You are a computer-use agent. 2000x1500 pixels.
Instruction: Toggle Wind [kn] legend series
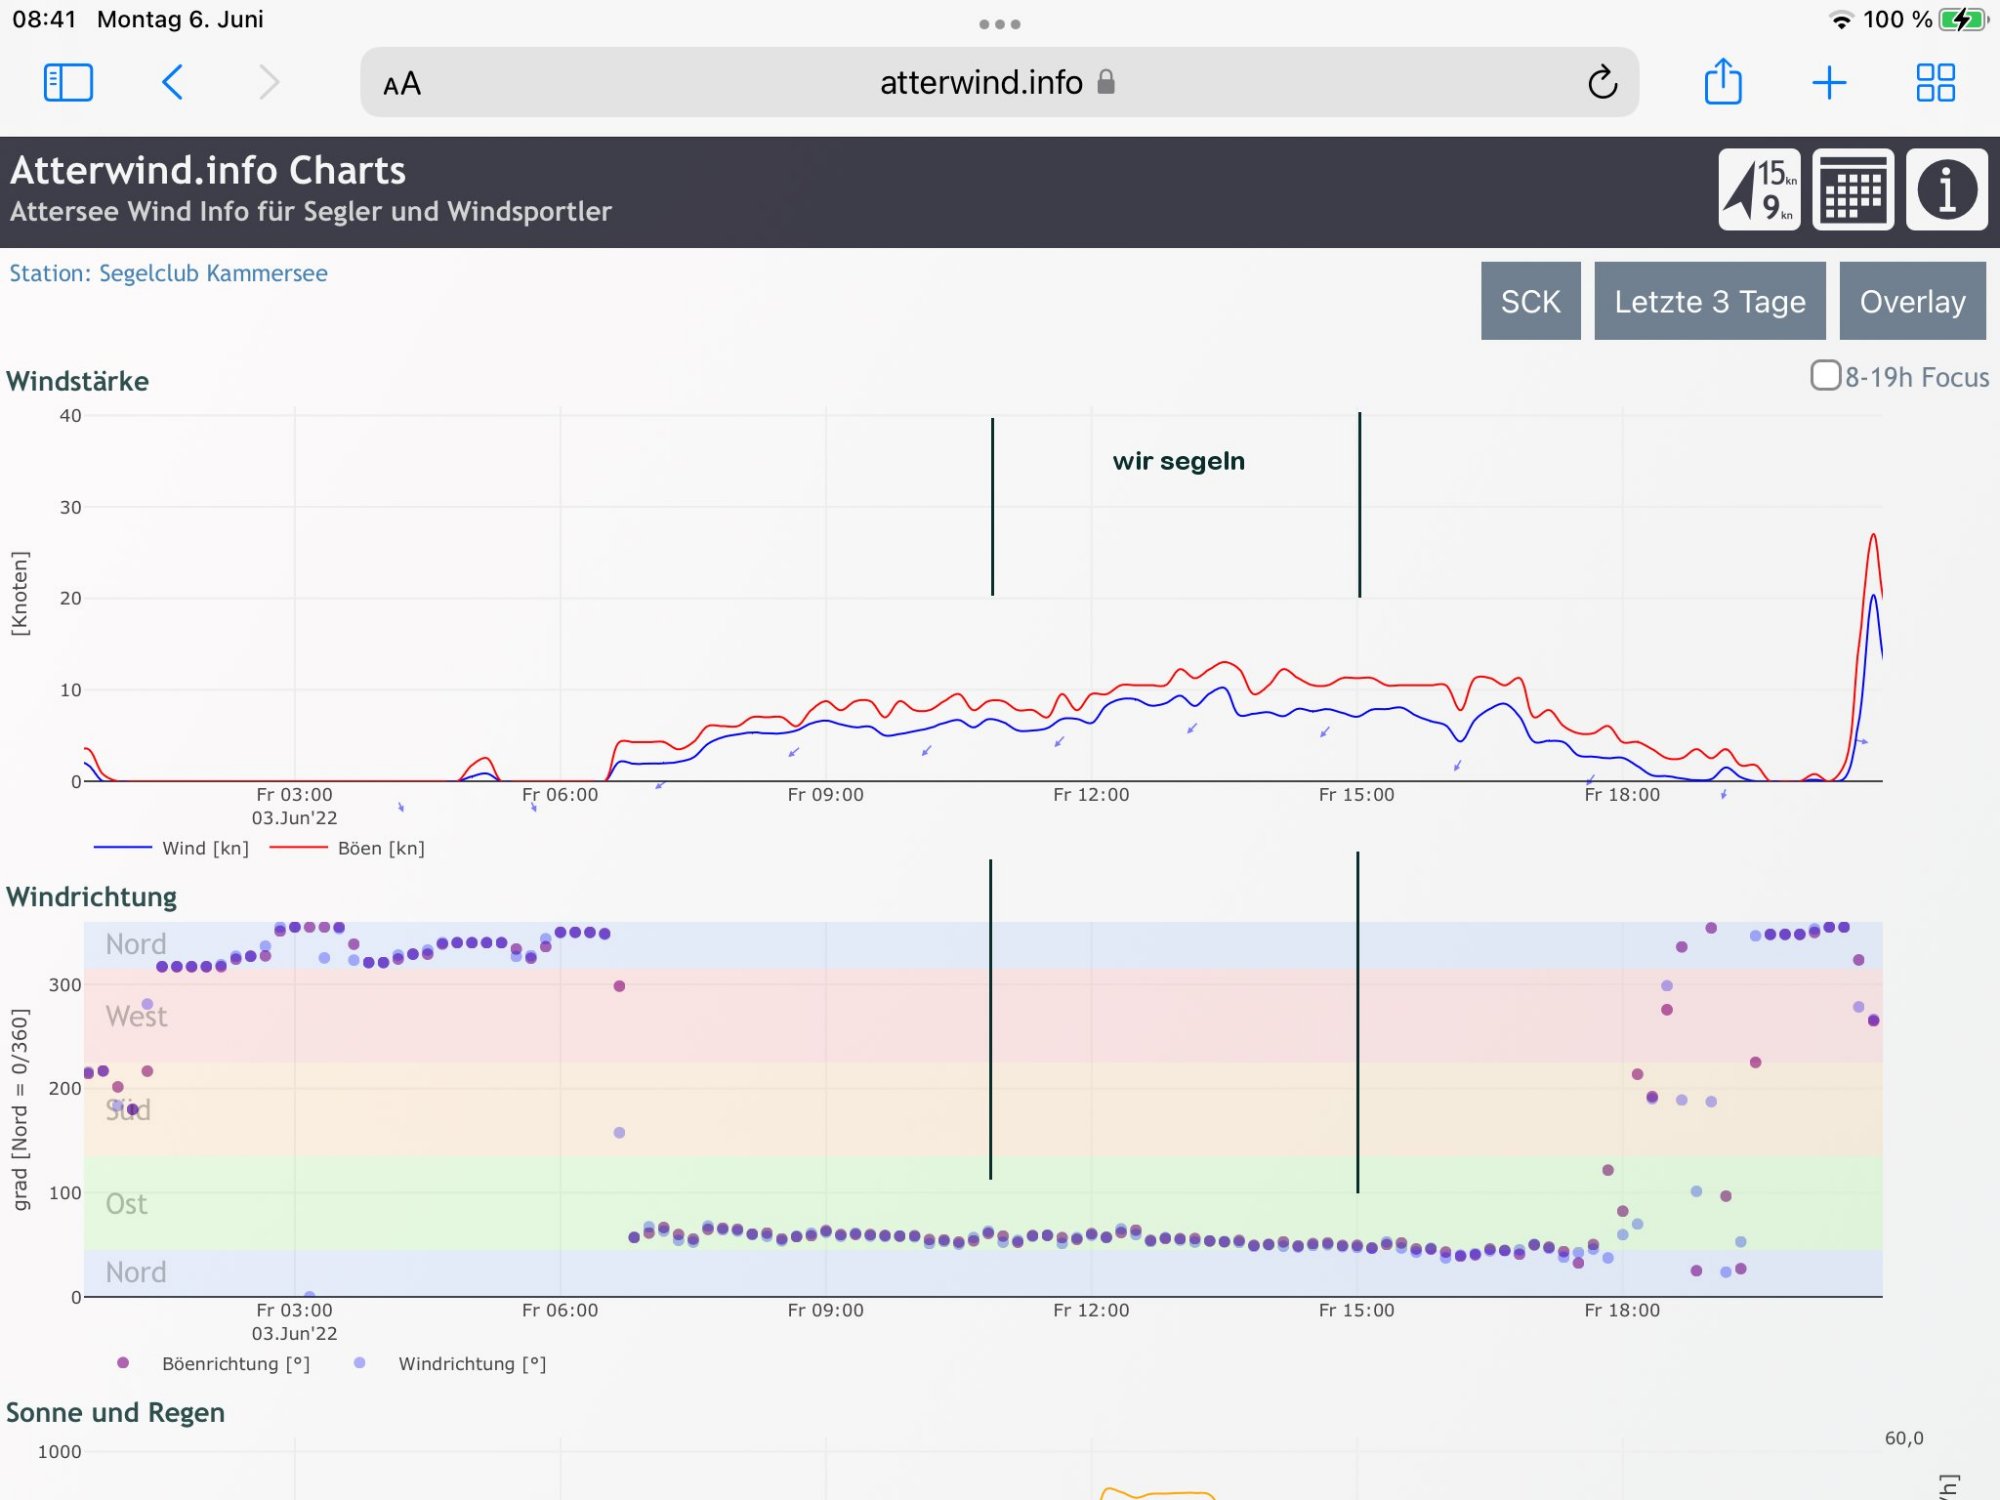click(x=204, y=848)
